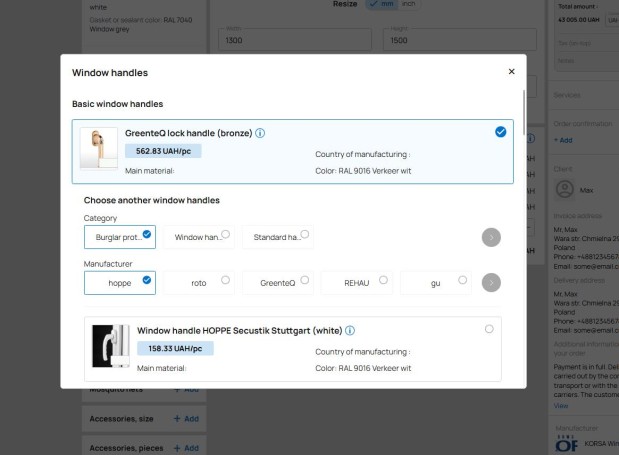Toggle selected checkmark on GreenteQ lock handle
The width and height of the screenshot is (619, 455).
pyautogui.click(x=500, y=132)
